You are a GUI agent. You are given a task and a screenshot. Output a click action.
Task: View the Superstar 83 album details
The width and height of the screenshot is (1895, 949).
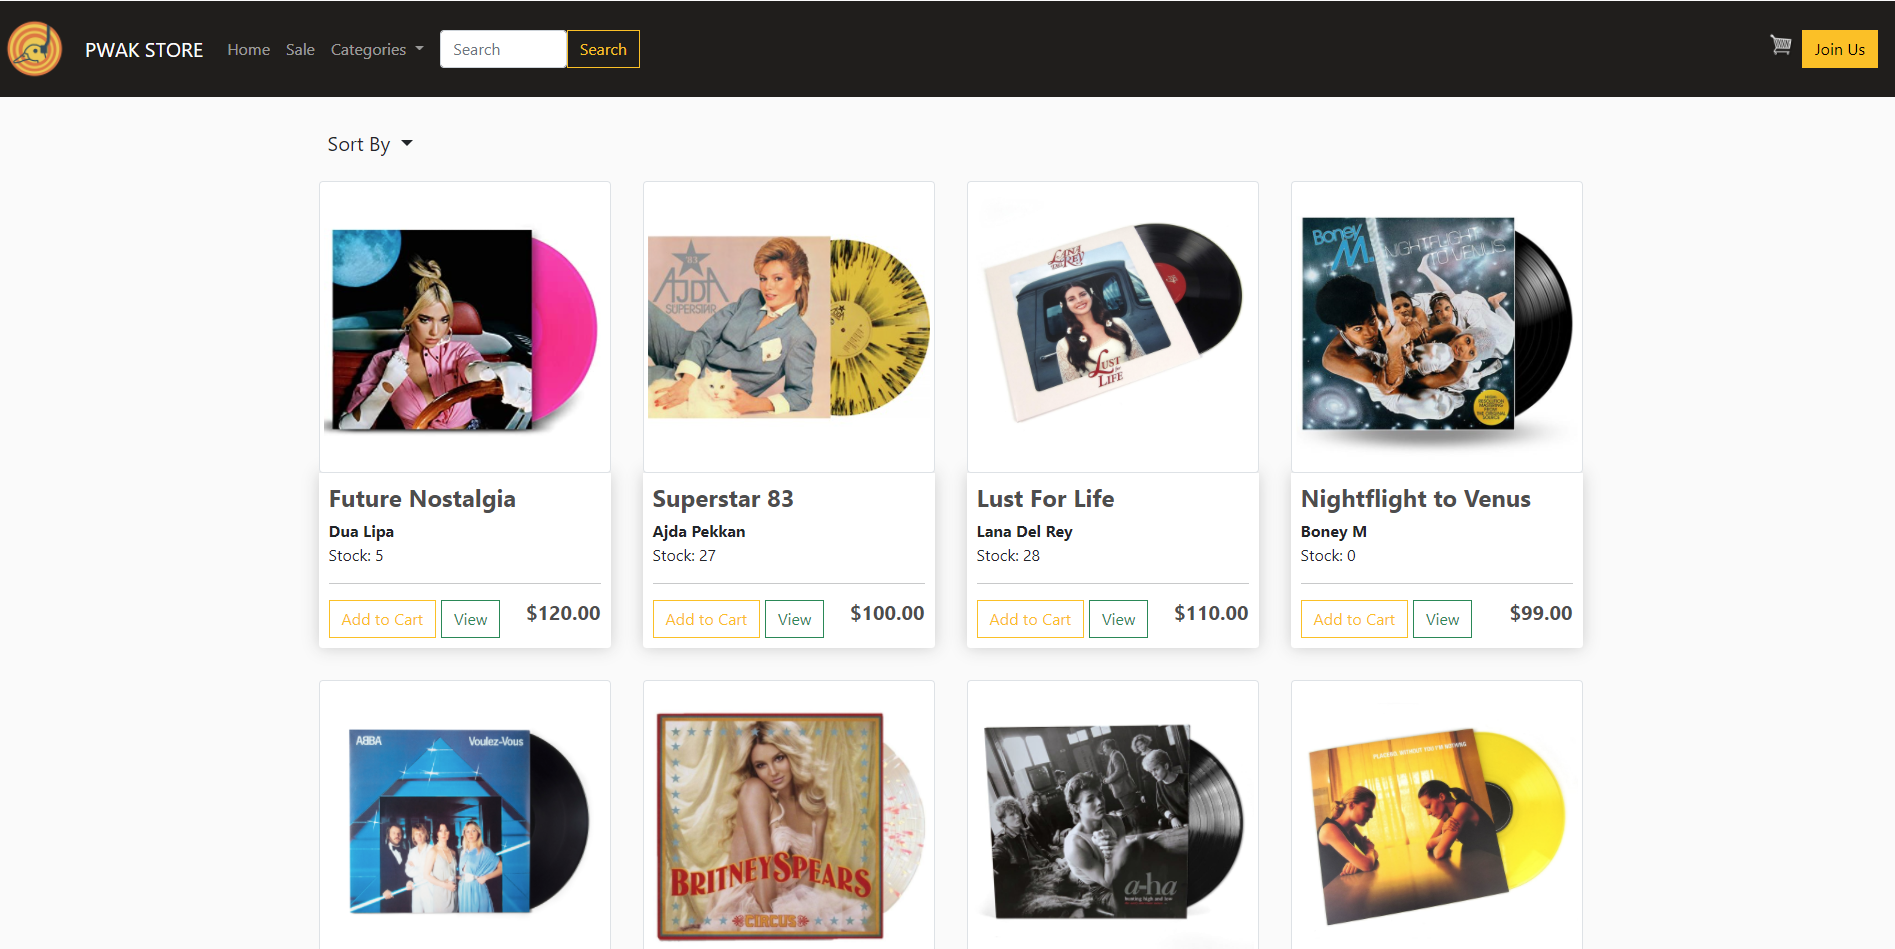793,618
